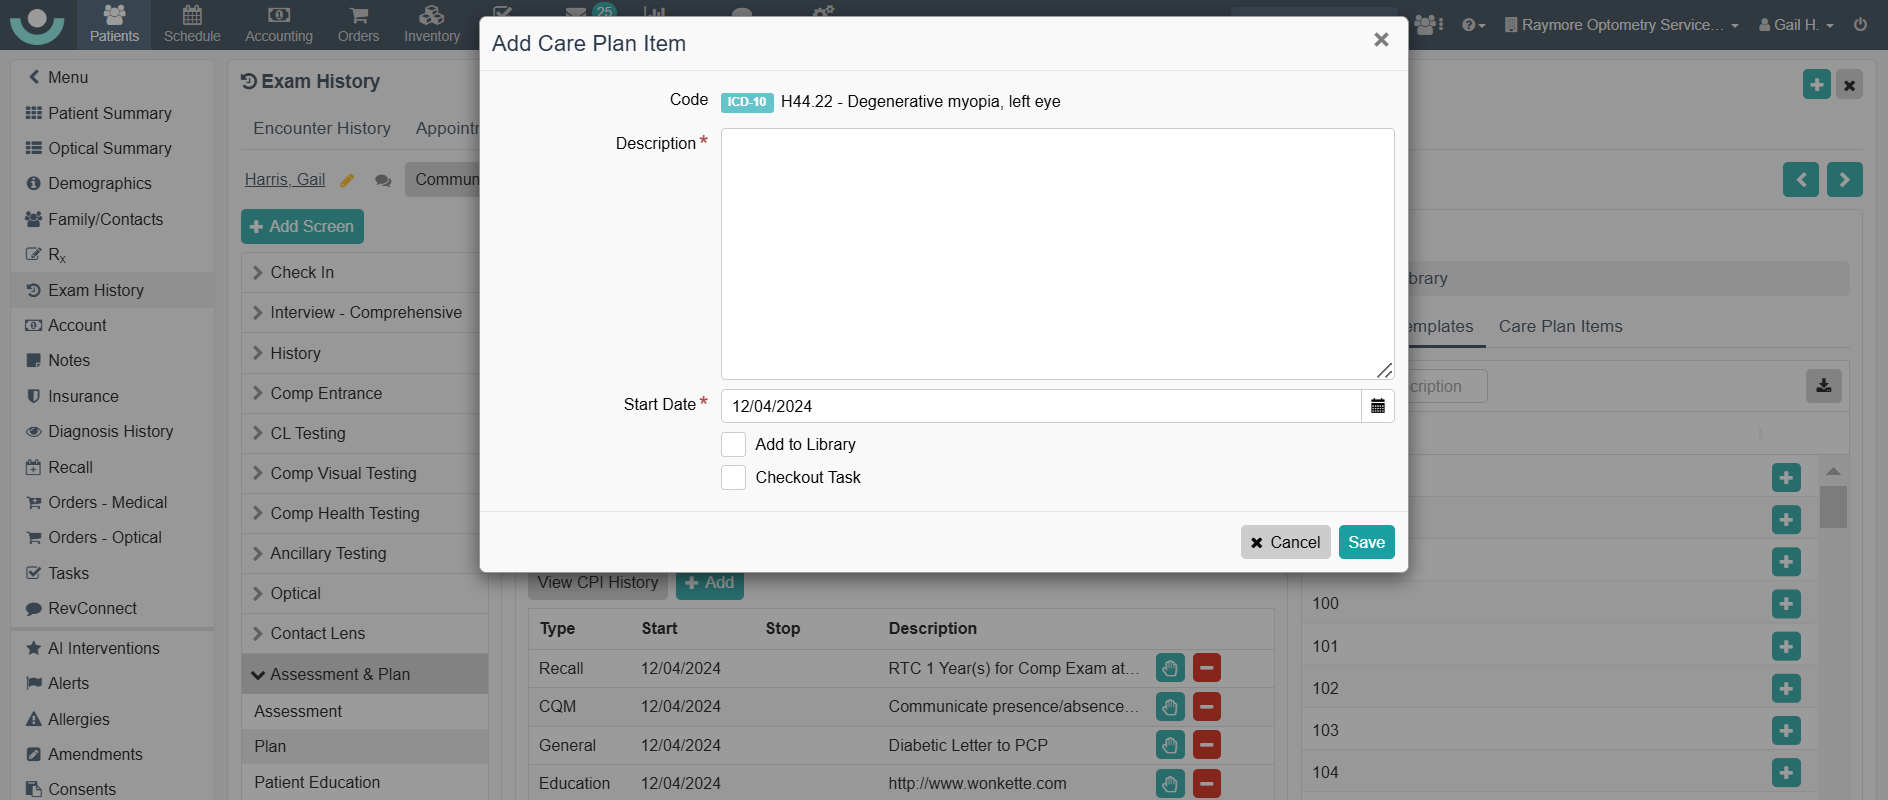
Task: Open calendar picker for Start Date
Action: pyautogui.click(x=1377, y=406)
